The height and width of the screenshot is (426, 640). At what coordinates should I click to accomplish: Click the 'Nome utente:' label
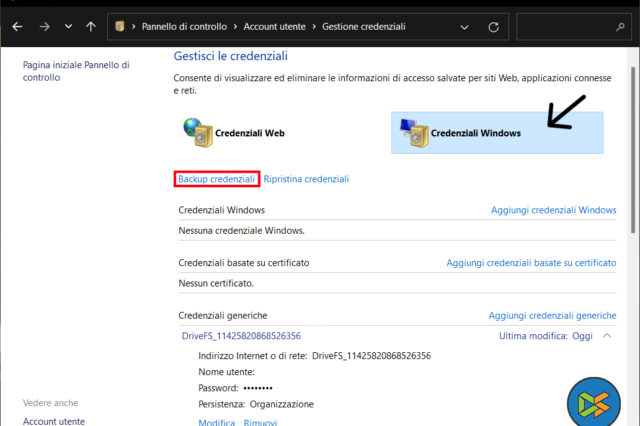pyautogui.click(x=226, y=372)
